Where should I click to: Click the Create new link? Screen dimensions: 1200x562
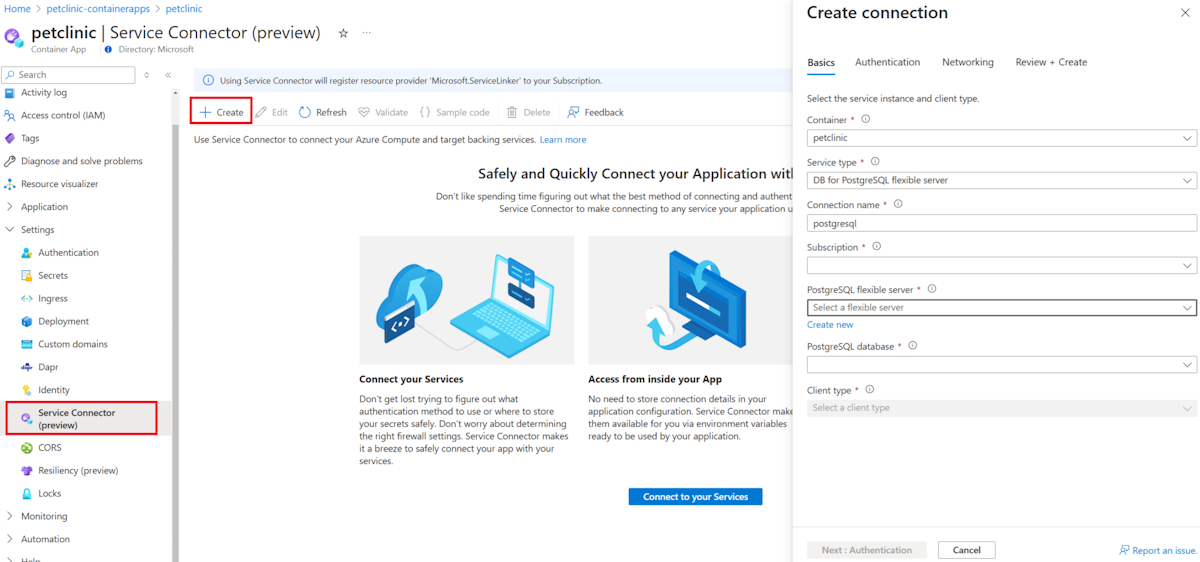point(830,325)
